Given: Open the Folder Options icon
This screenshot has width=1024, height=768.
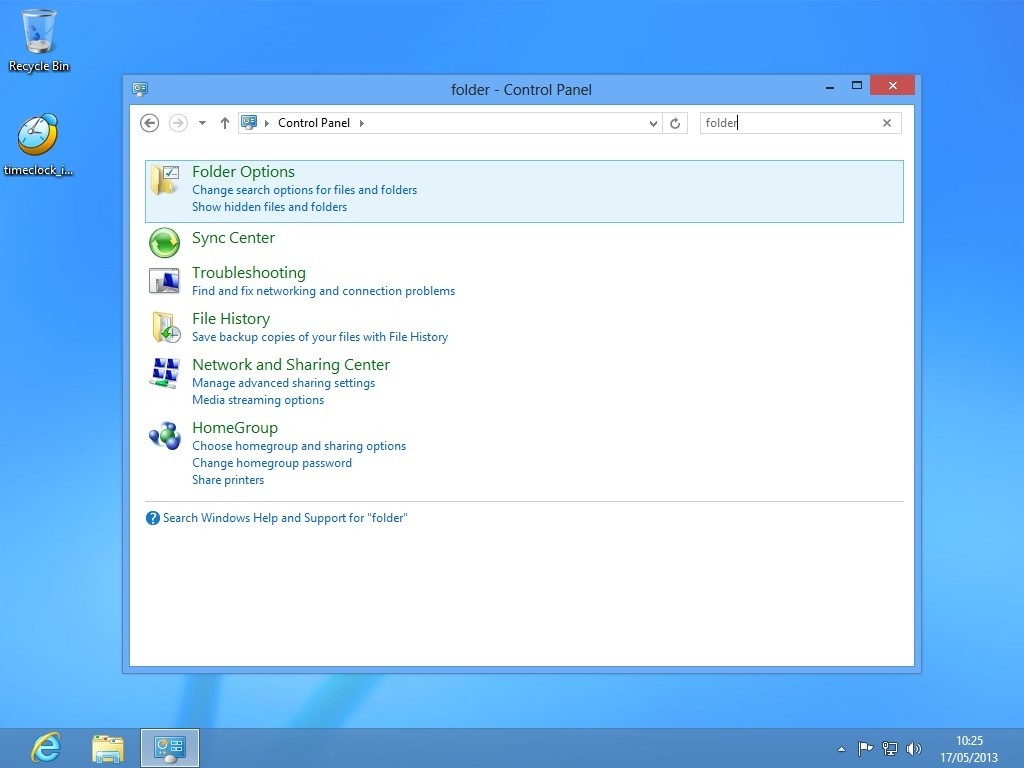Looking at the screenshot, I should click(165, 180).
